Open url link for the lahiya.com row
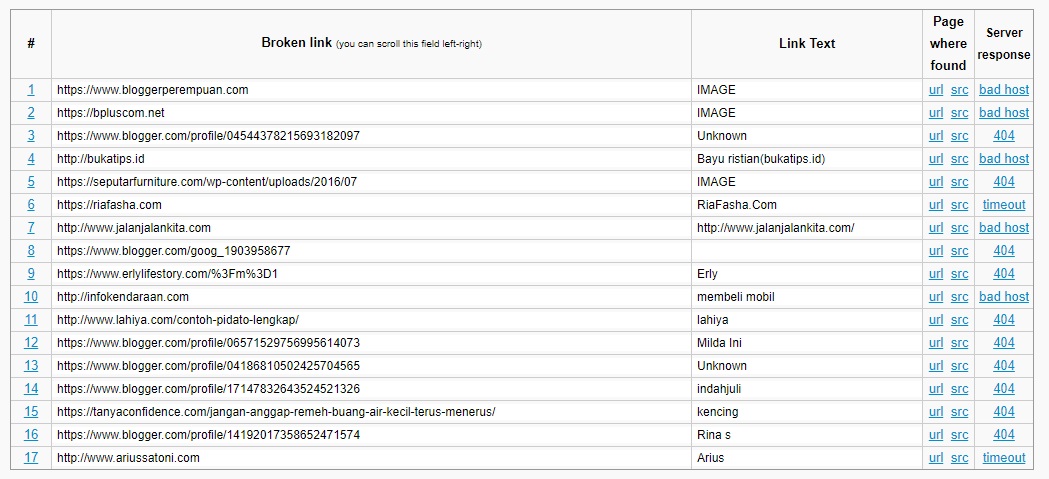1049x479 pixels. click(936, 320)
